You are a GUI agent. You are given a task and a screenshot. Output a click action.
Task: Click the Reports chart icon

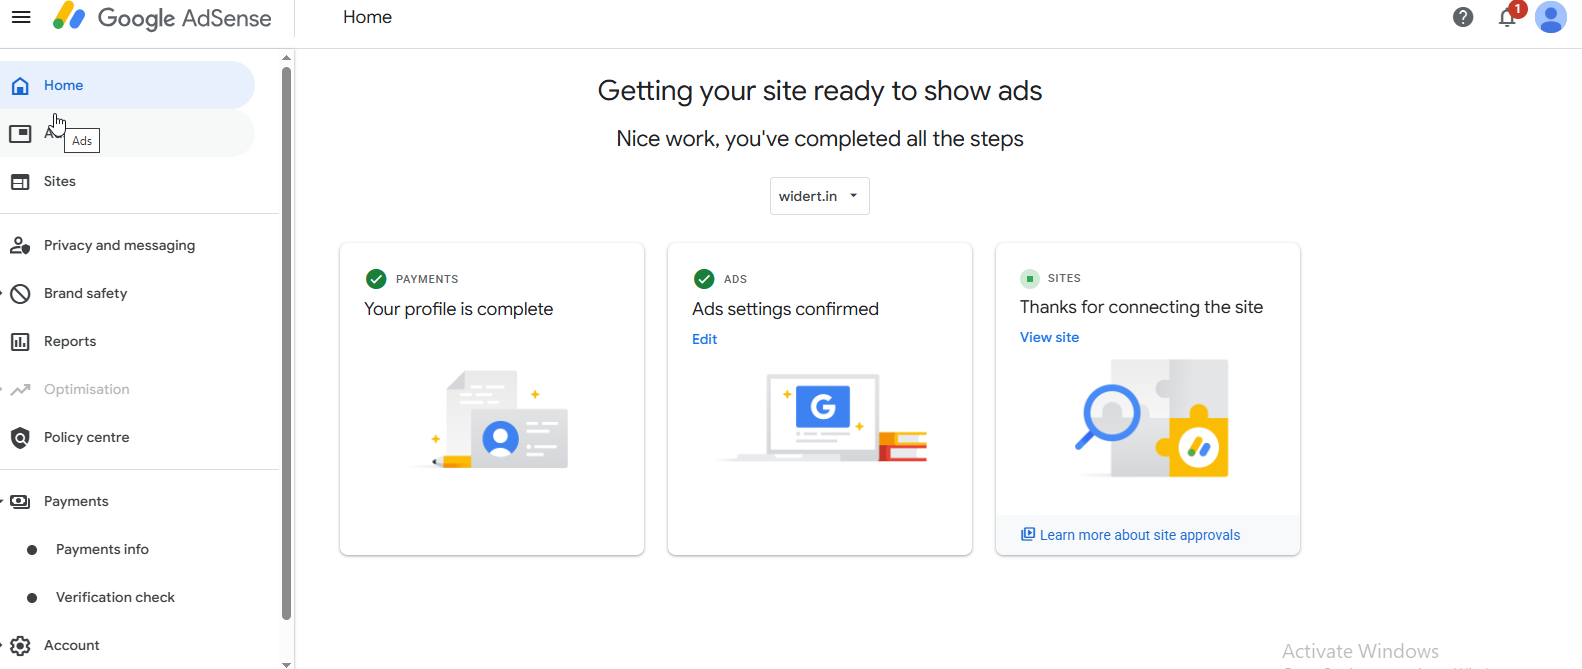pos(20,342)
